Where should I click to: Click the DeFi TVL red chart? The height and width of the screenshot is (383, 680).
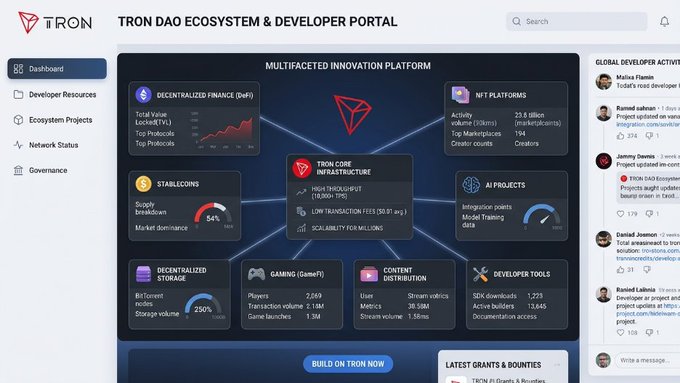point(226,131)
